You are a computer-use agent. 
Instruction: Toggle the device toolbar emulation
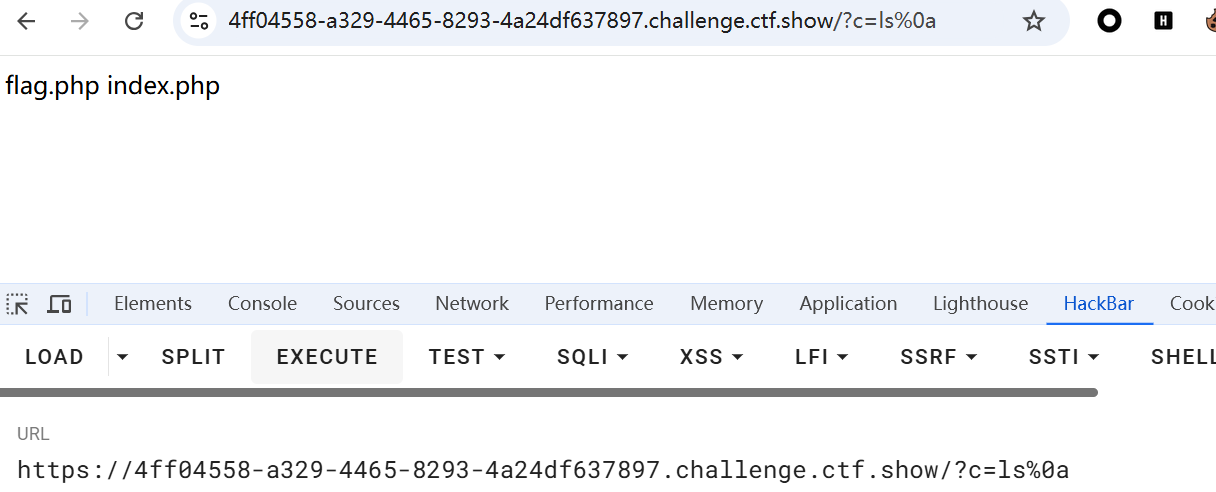pyautogui.click(x=60, y=304)
